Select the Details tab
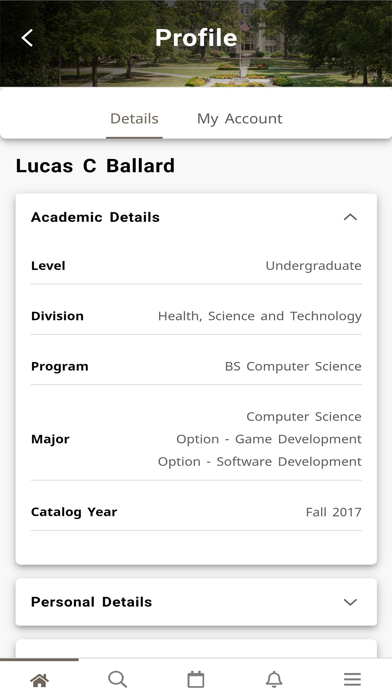The image size is (392, 696). coord(134,119)
